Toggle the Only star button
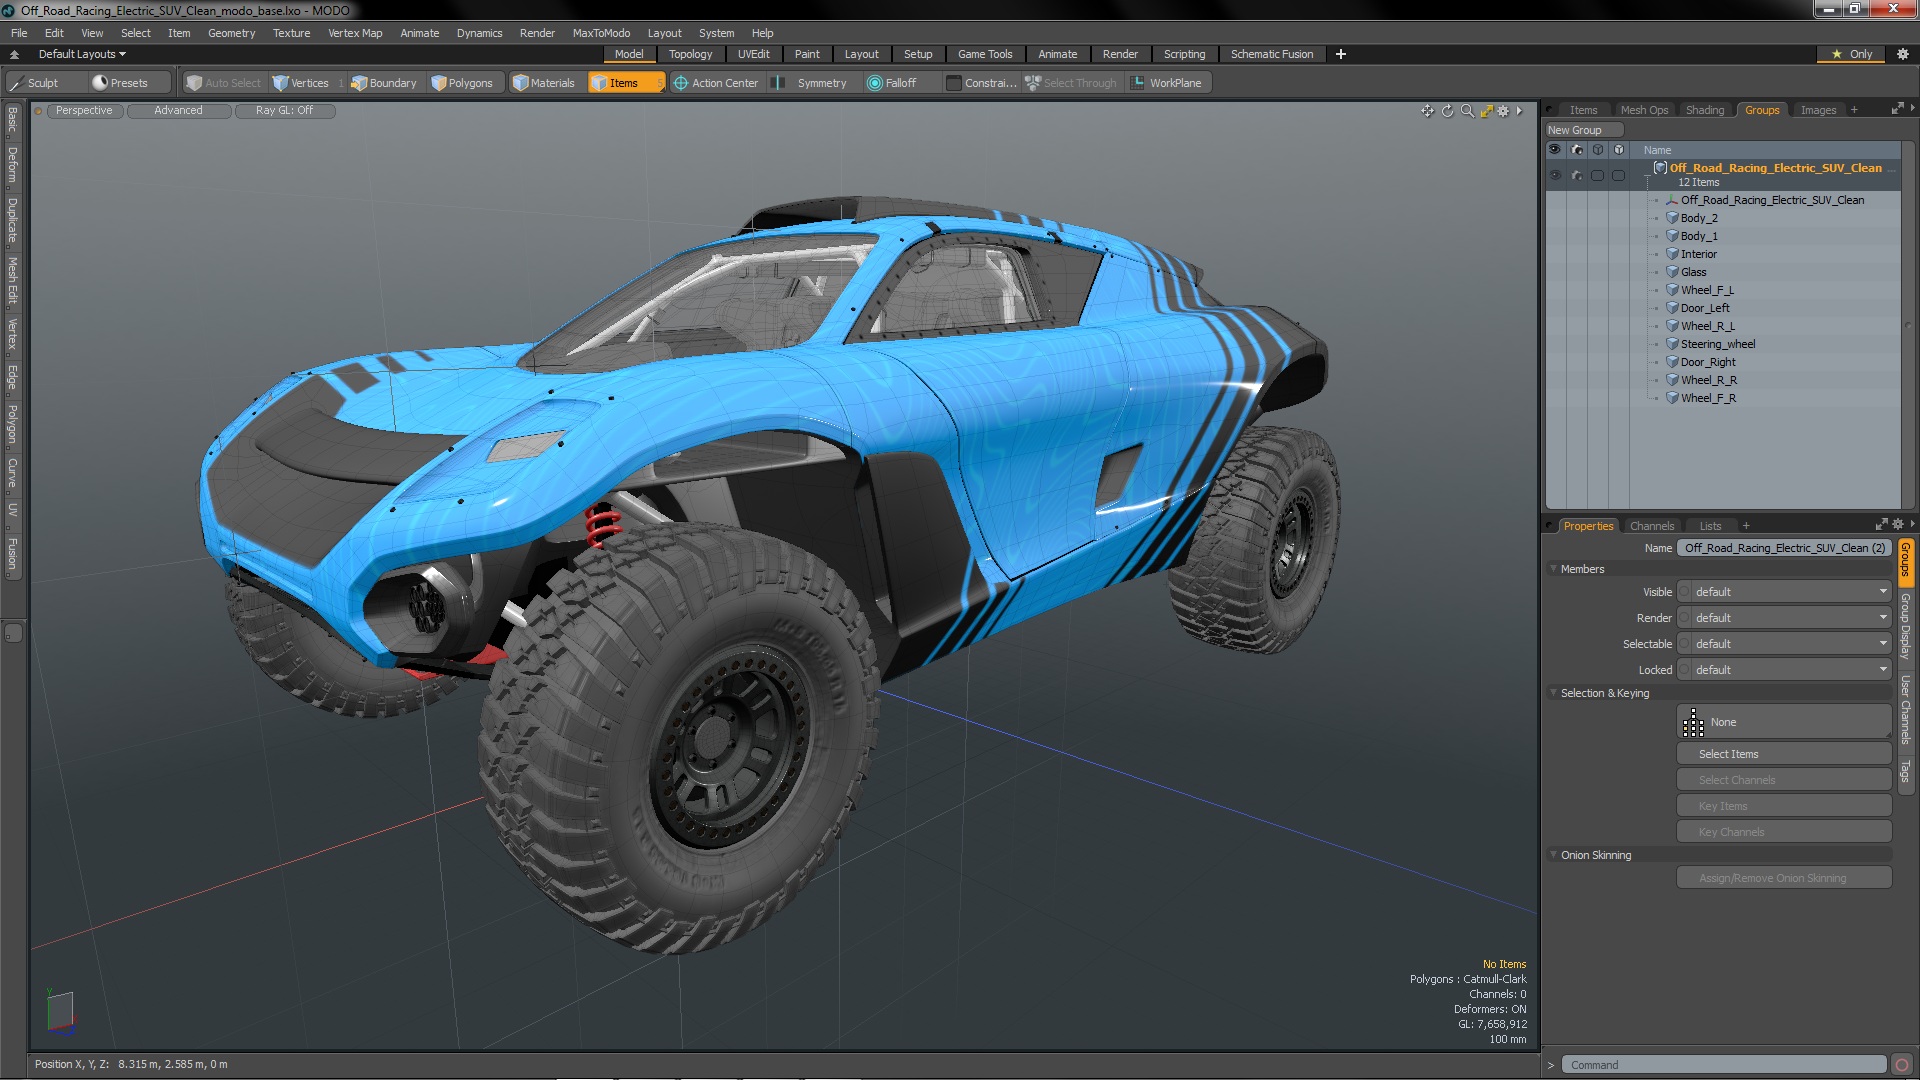Image resolution: width=1920 pixels, height=1080 pixels. pos(1851,54)
